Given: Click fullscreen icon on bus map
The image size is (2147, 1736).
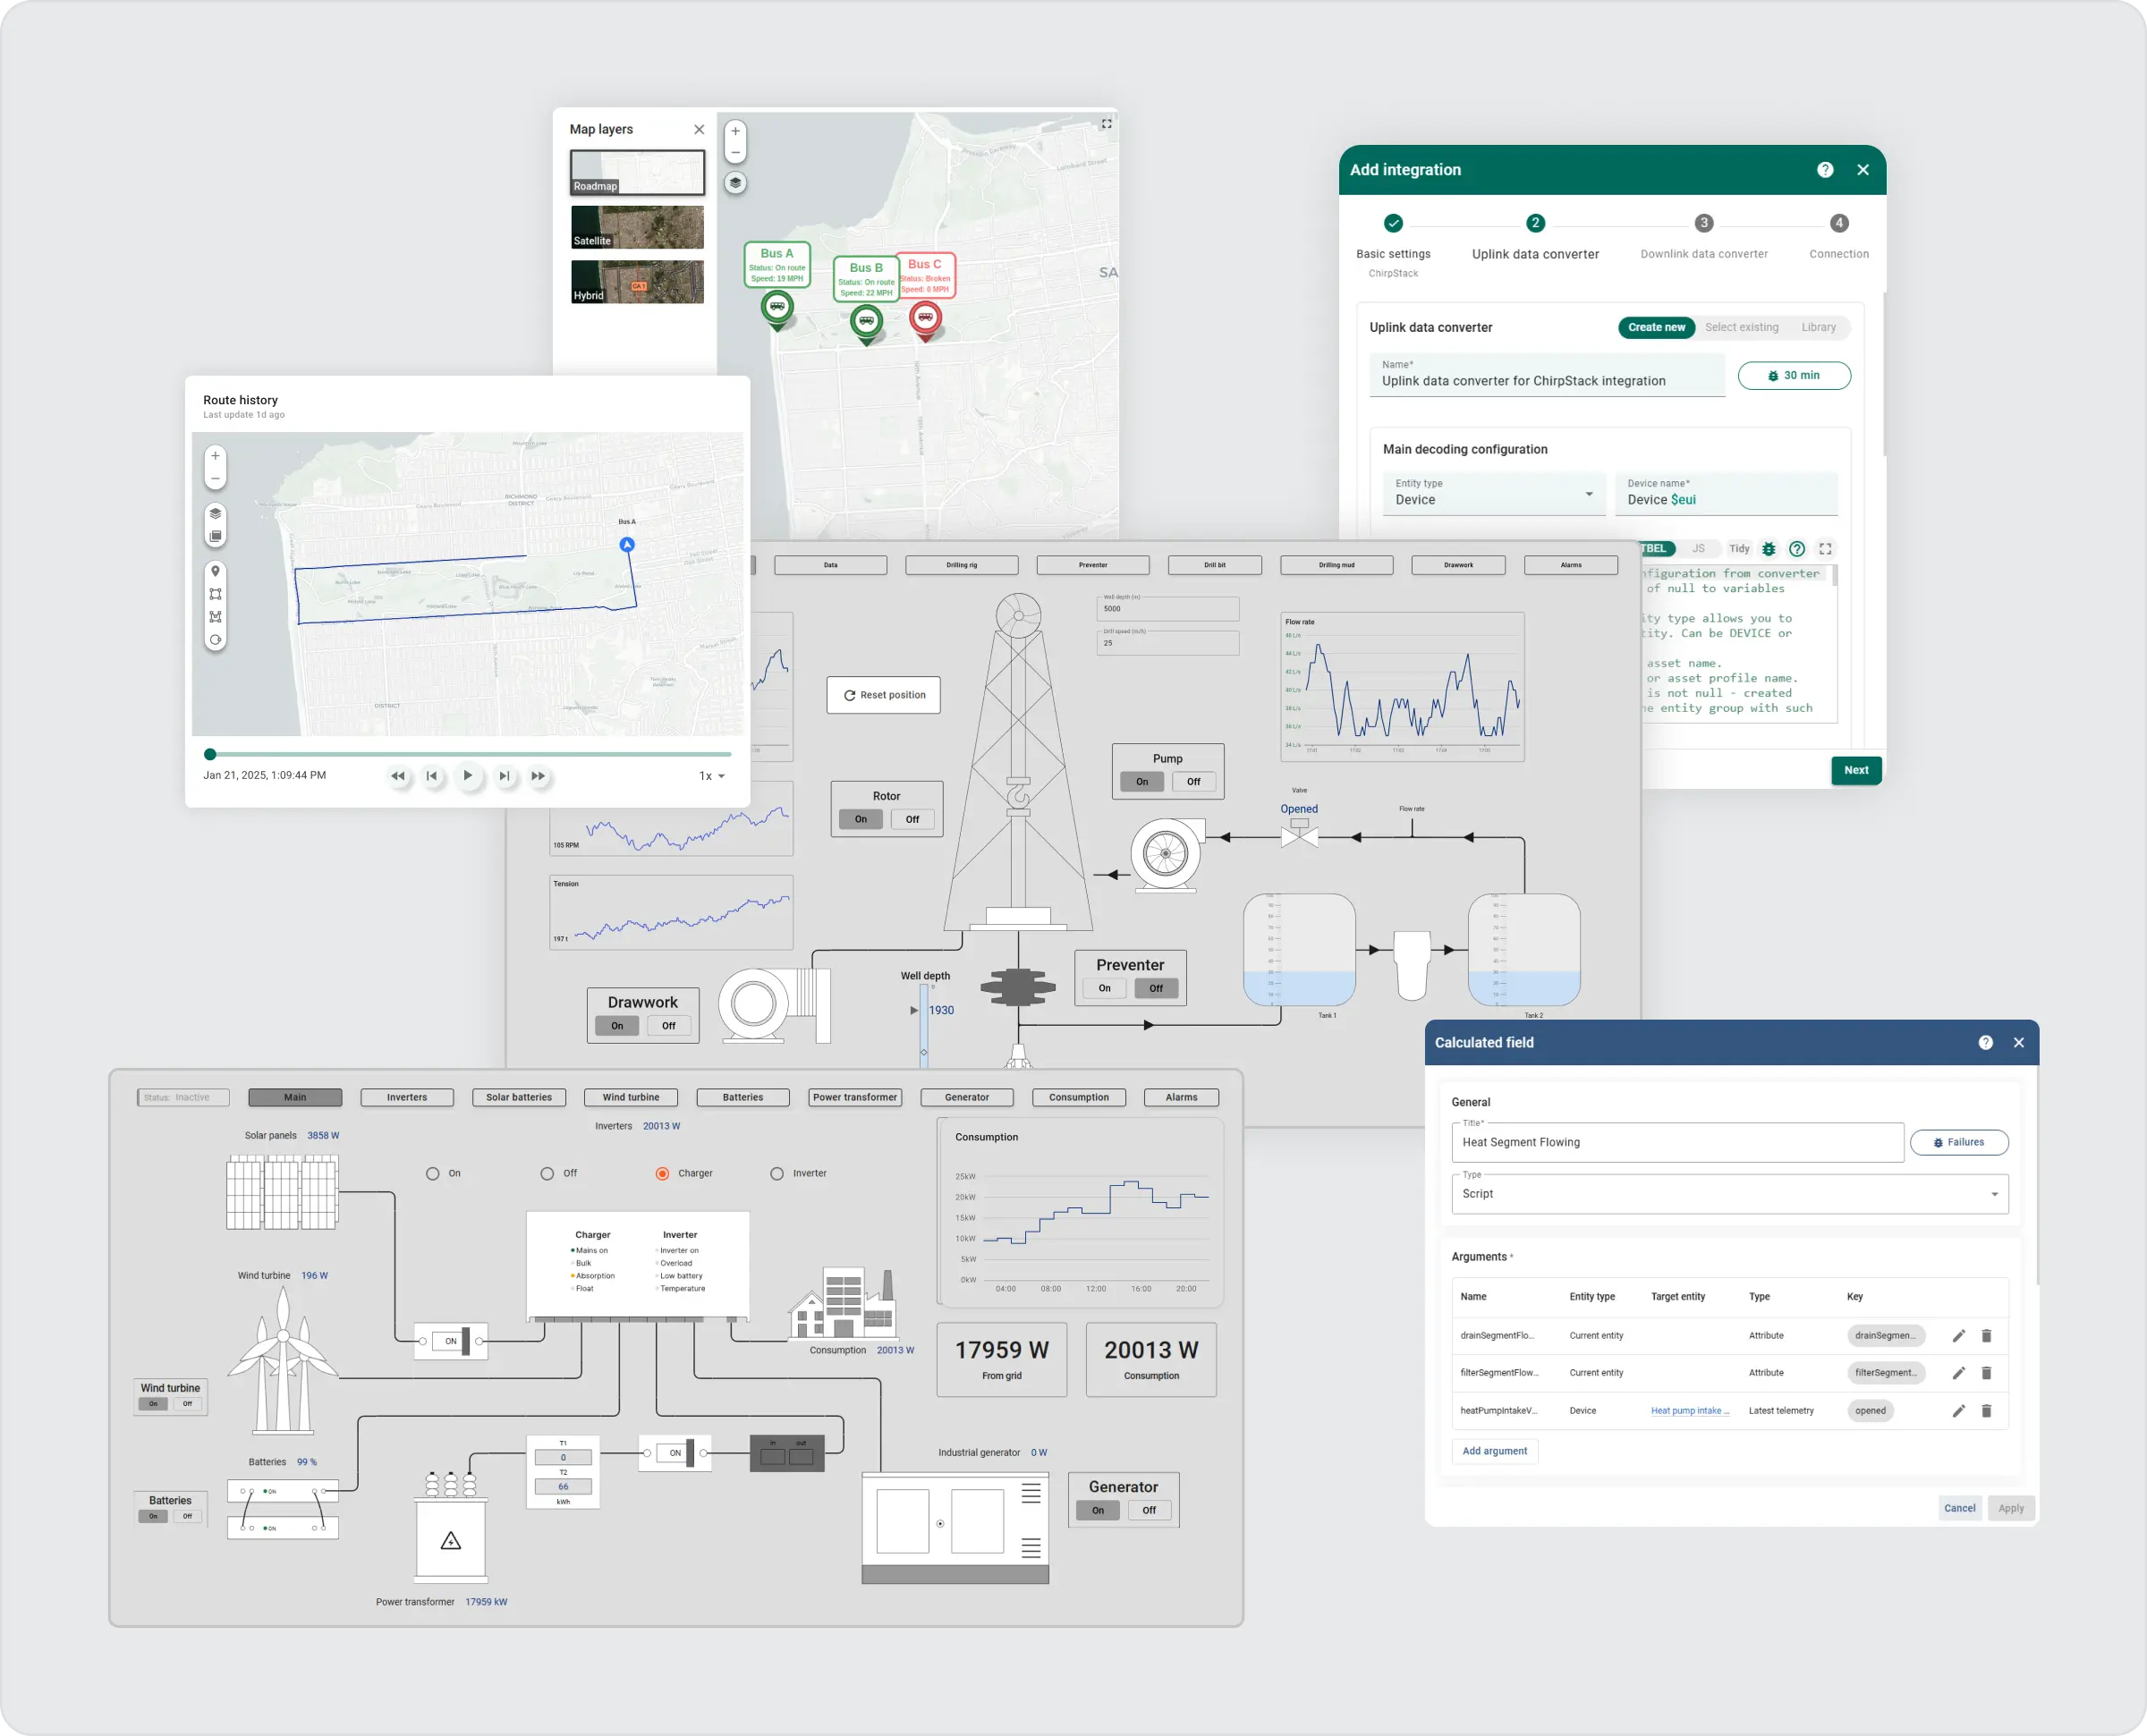Looking at the screenshot, I should click(1106, 124).
